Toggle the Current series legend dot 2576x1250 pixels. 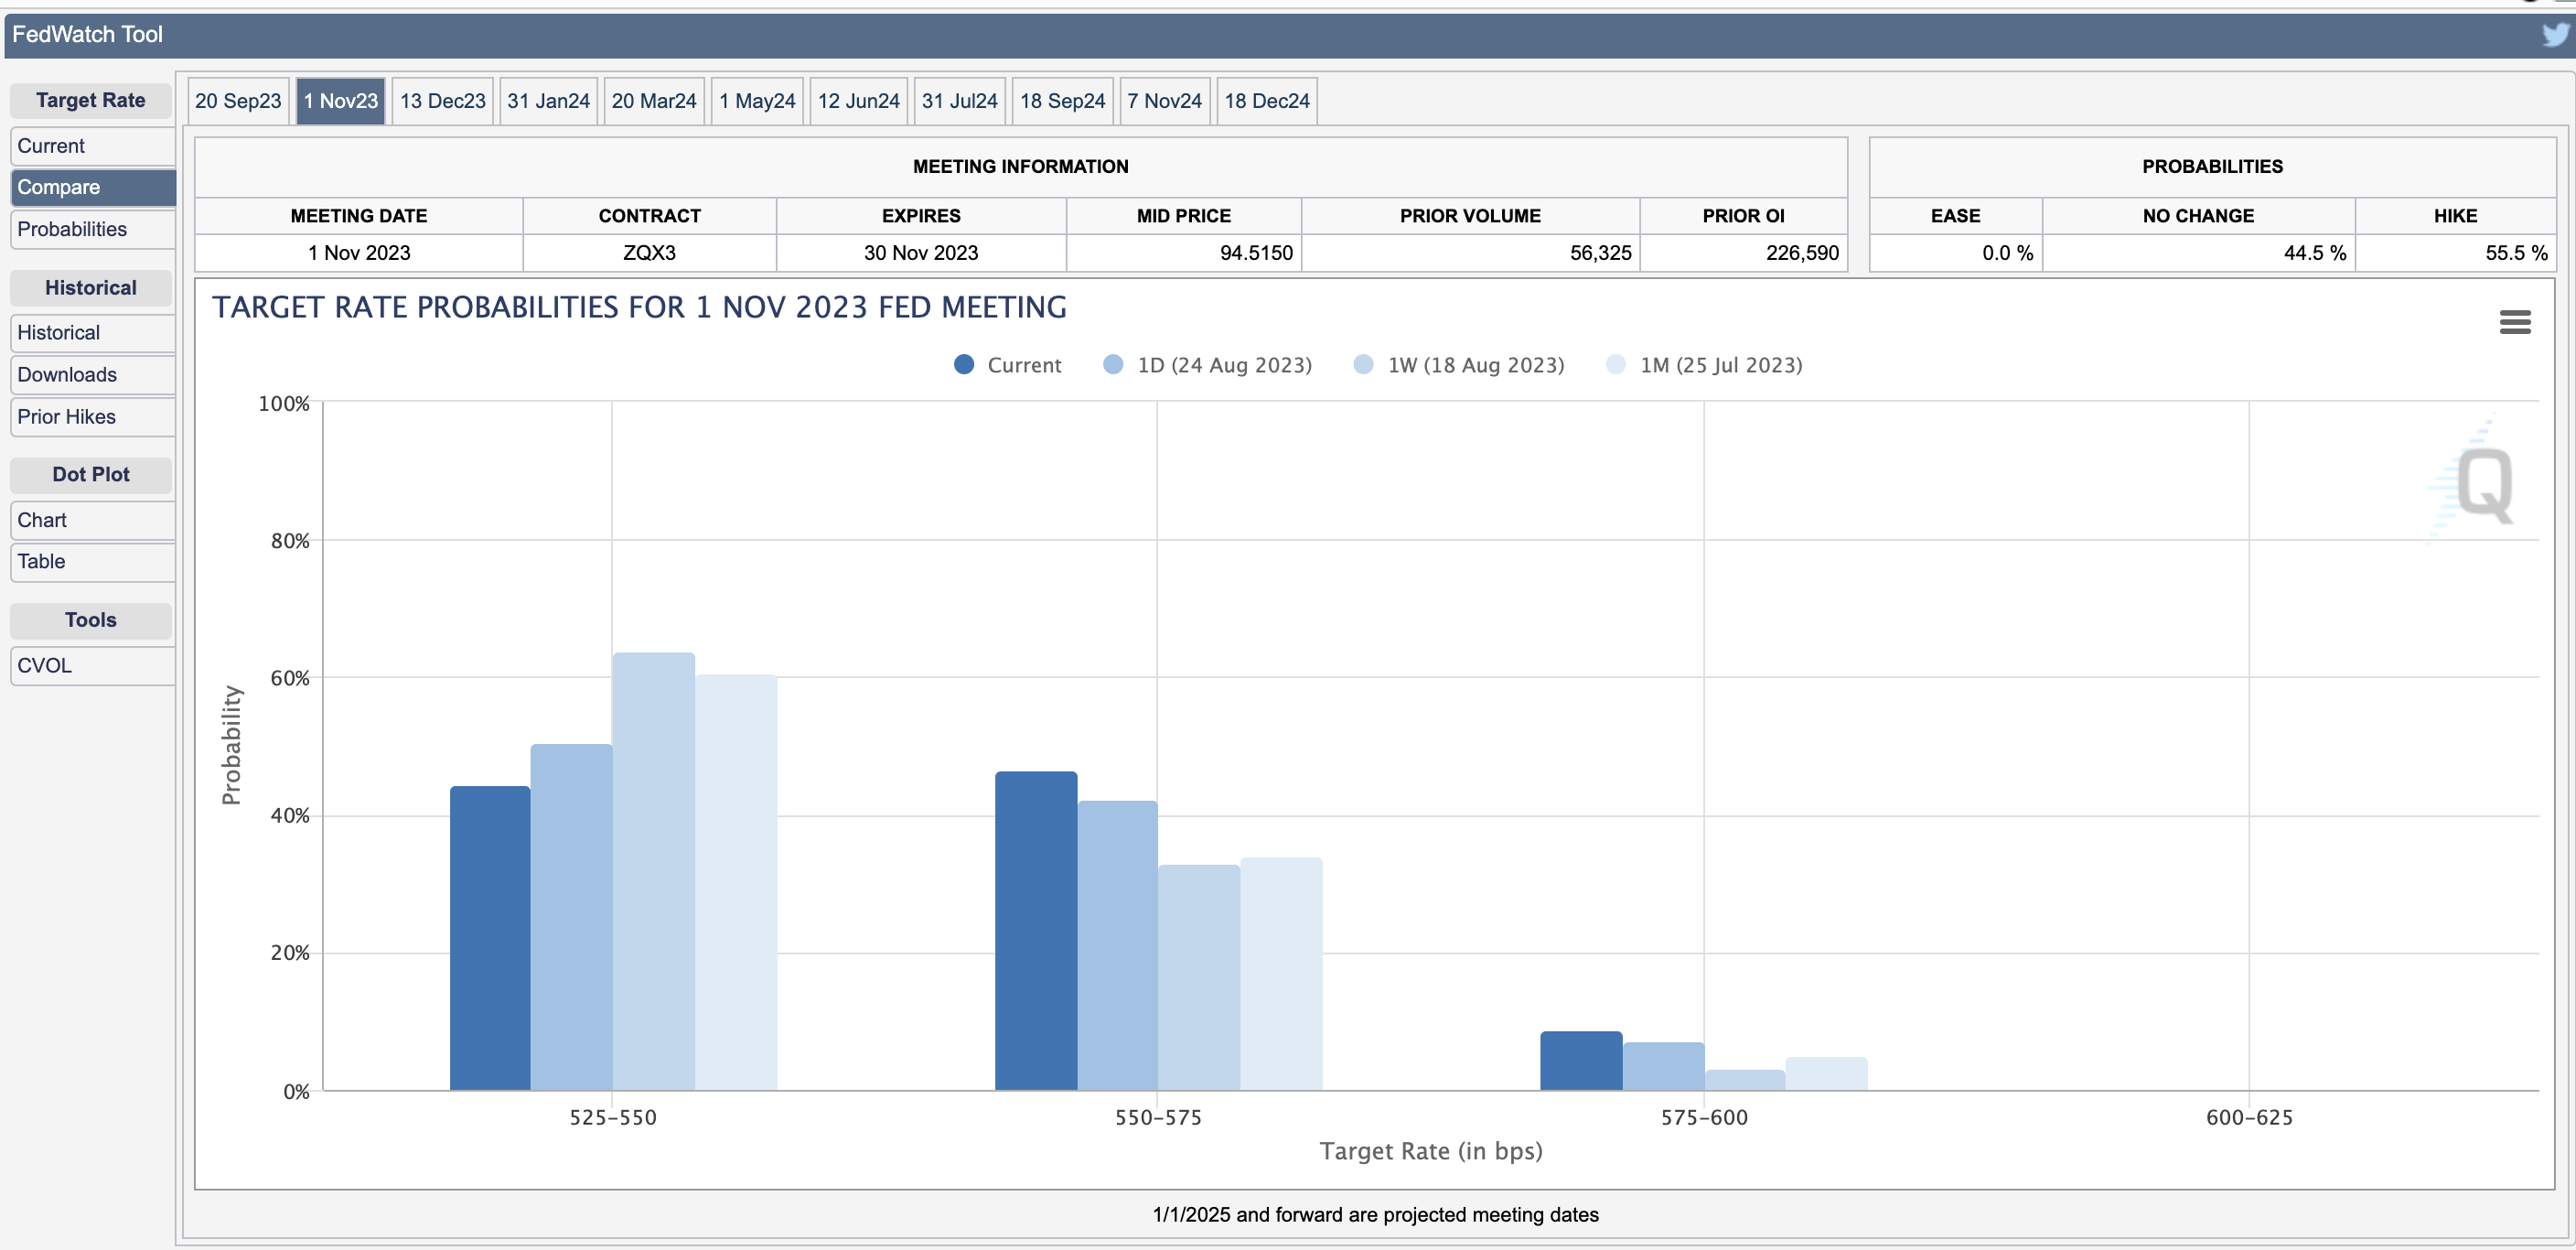pyautogui.click(x=964, y=365)
